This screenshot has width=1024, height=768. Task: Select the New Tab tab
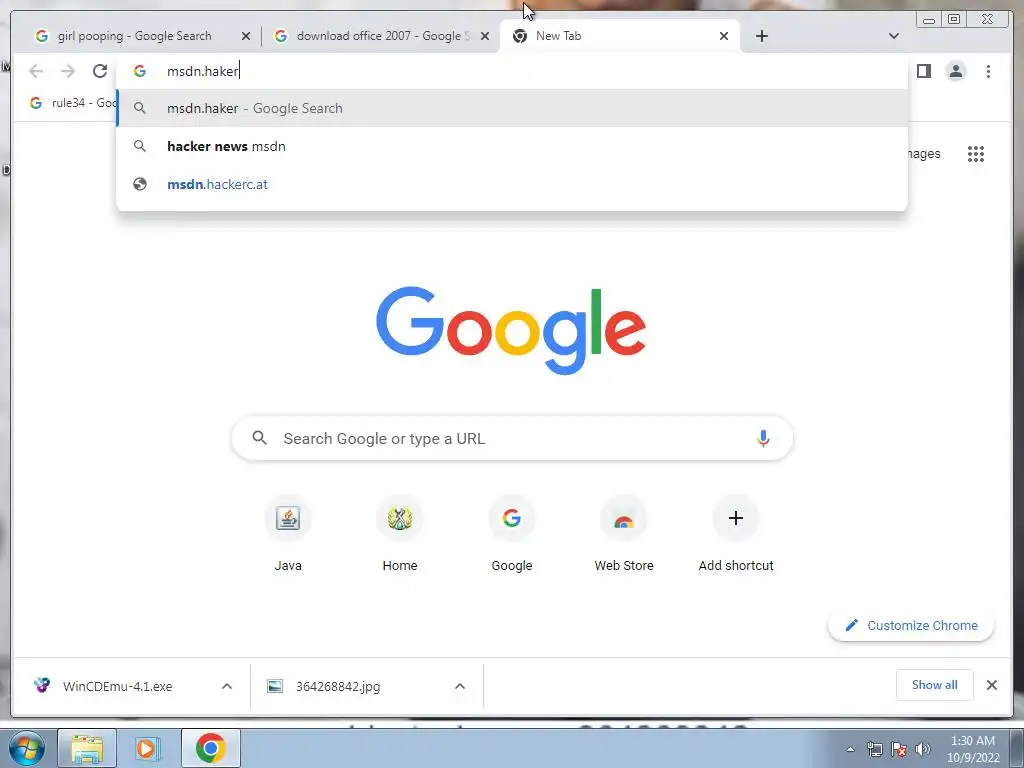coord(620,36)
